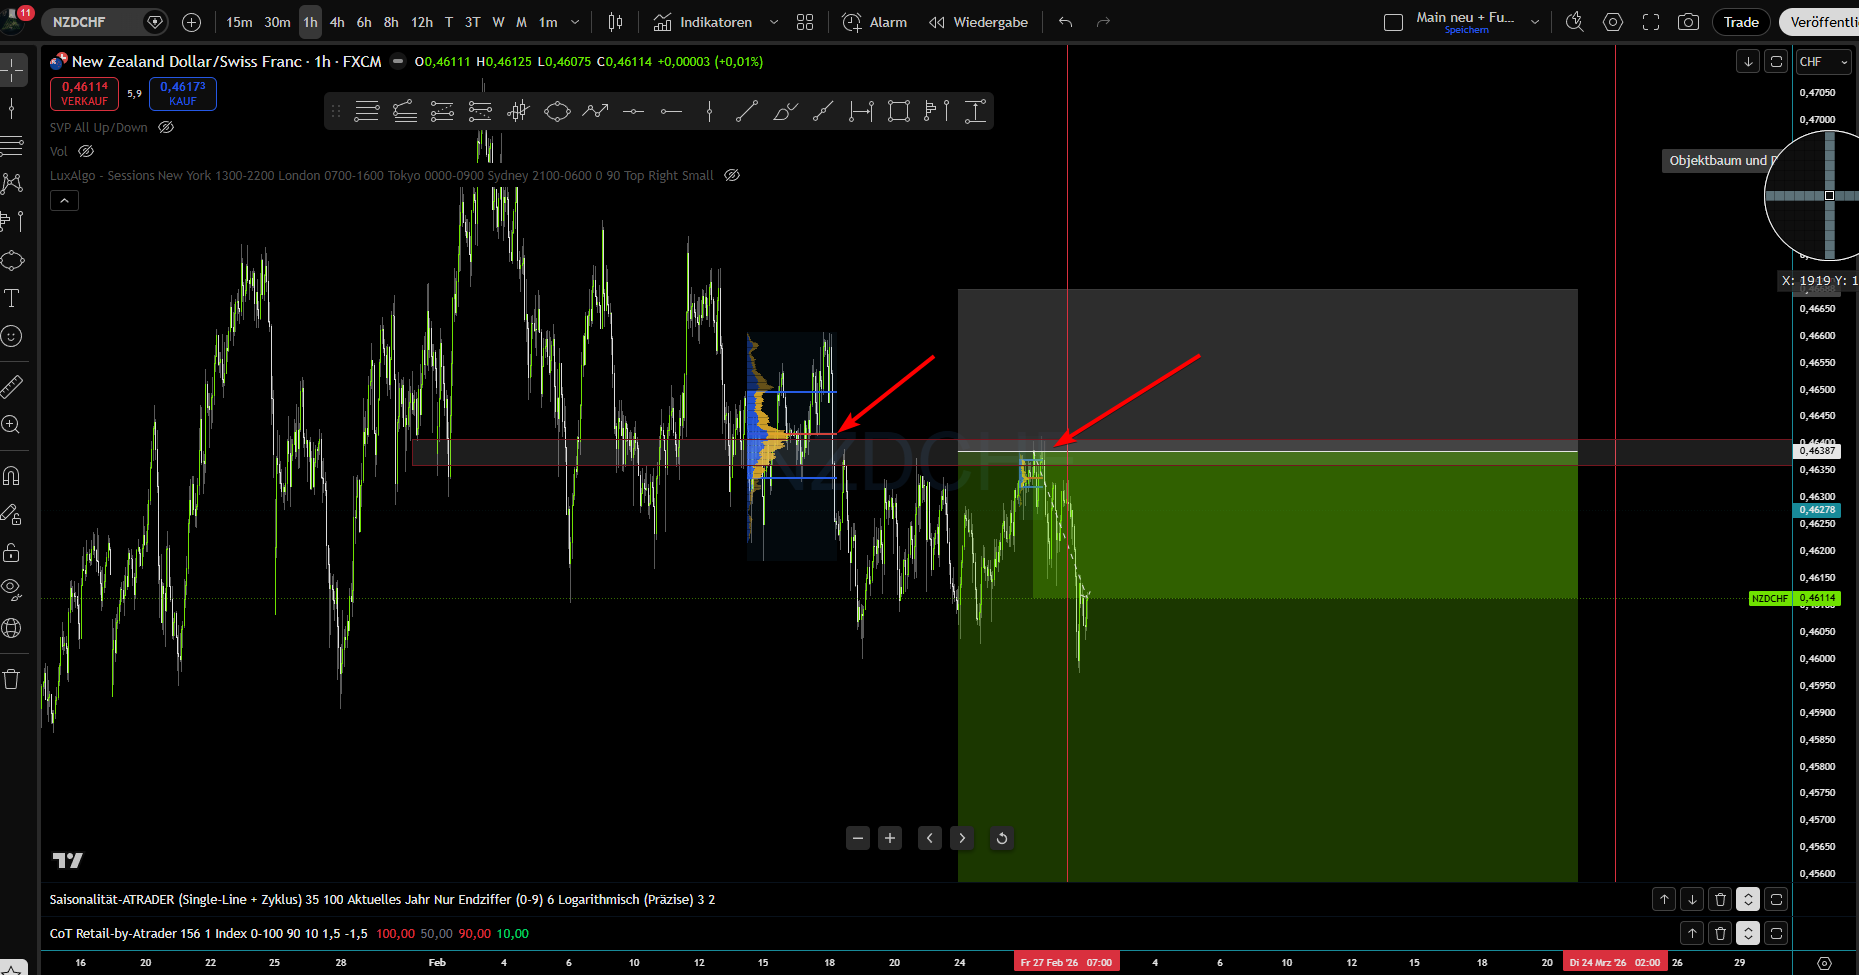1859x975 pixels.
Task: Switch to the 4h timeframe
Action: [337, 21]
